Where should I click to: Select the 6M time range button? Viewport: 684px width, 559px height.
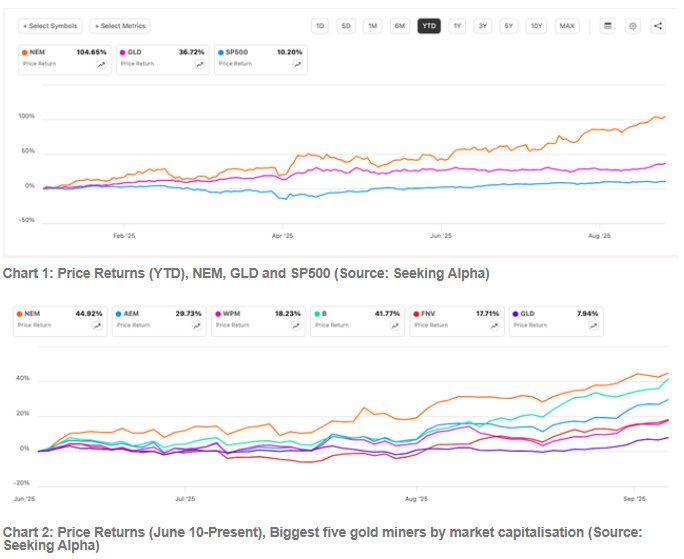pos(399,26)
